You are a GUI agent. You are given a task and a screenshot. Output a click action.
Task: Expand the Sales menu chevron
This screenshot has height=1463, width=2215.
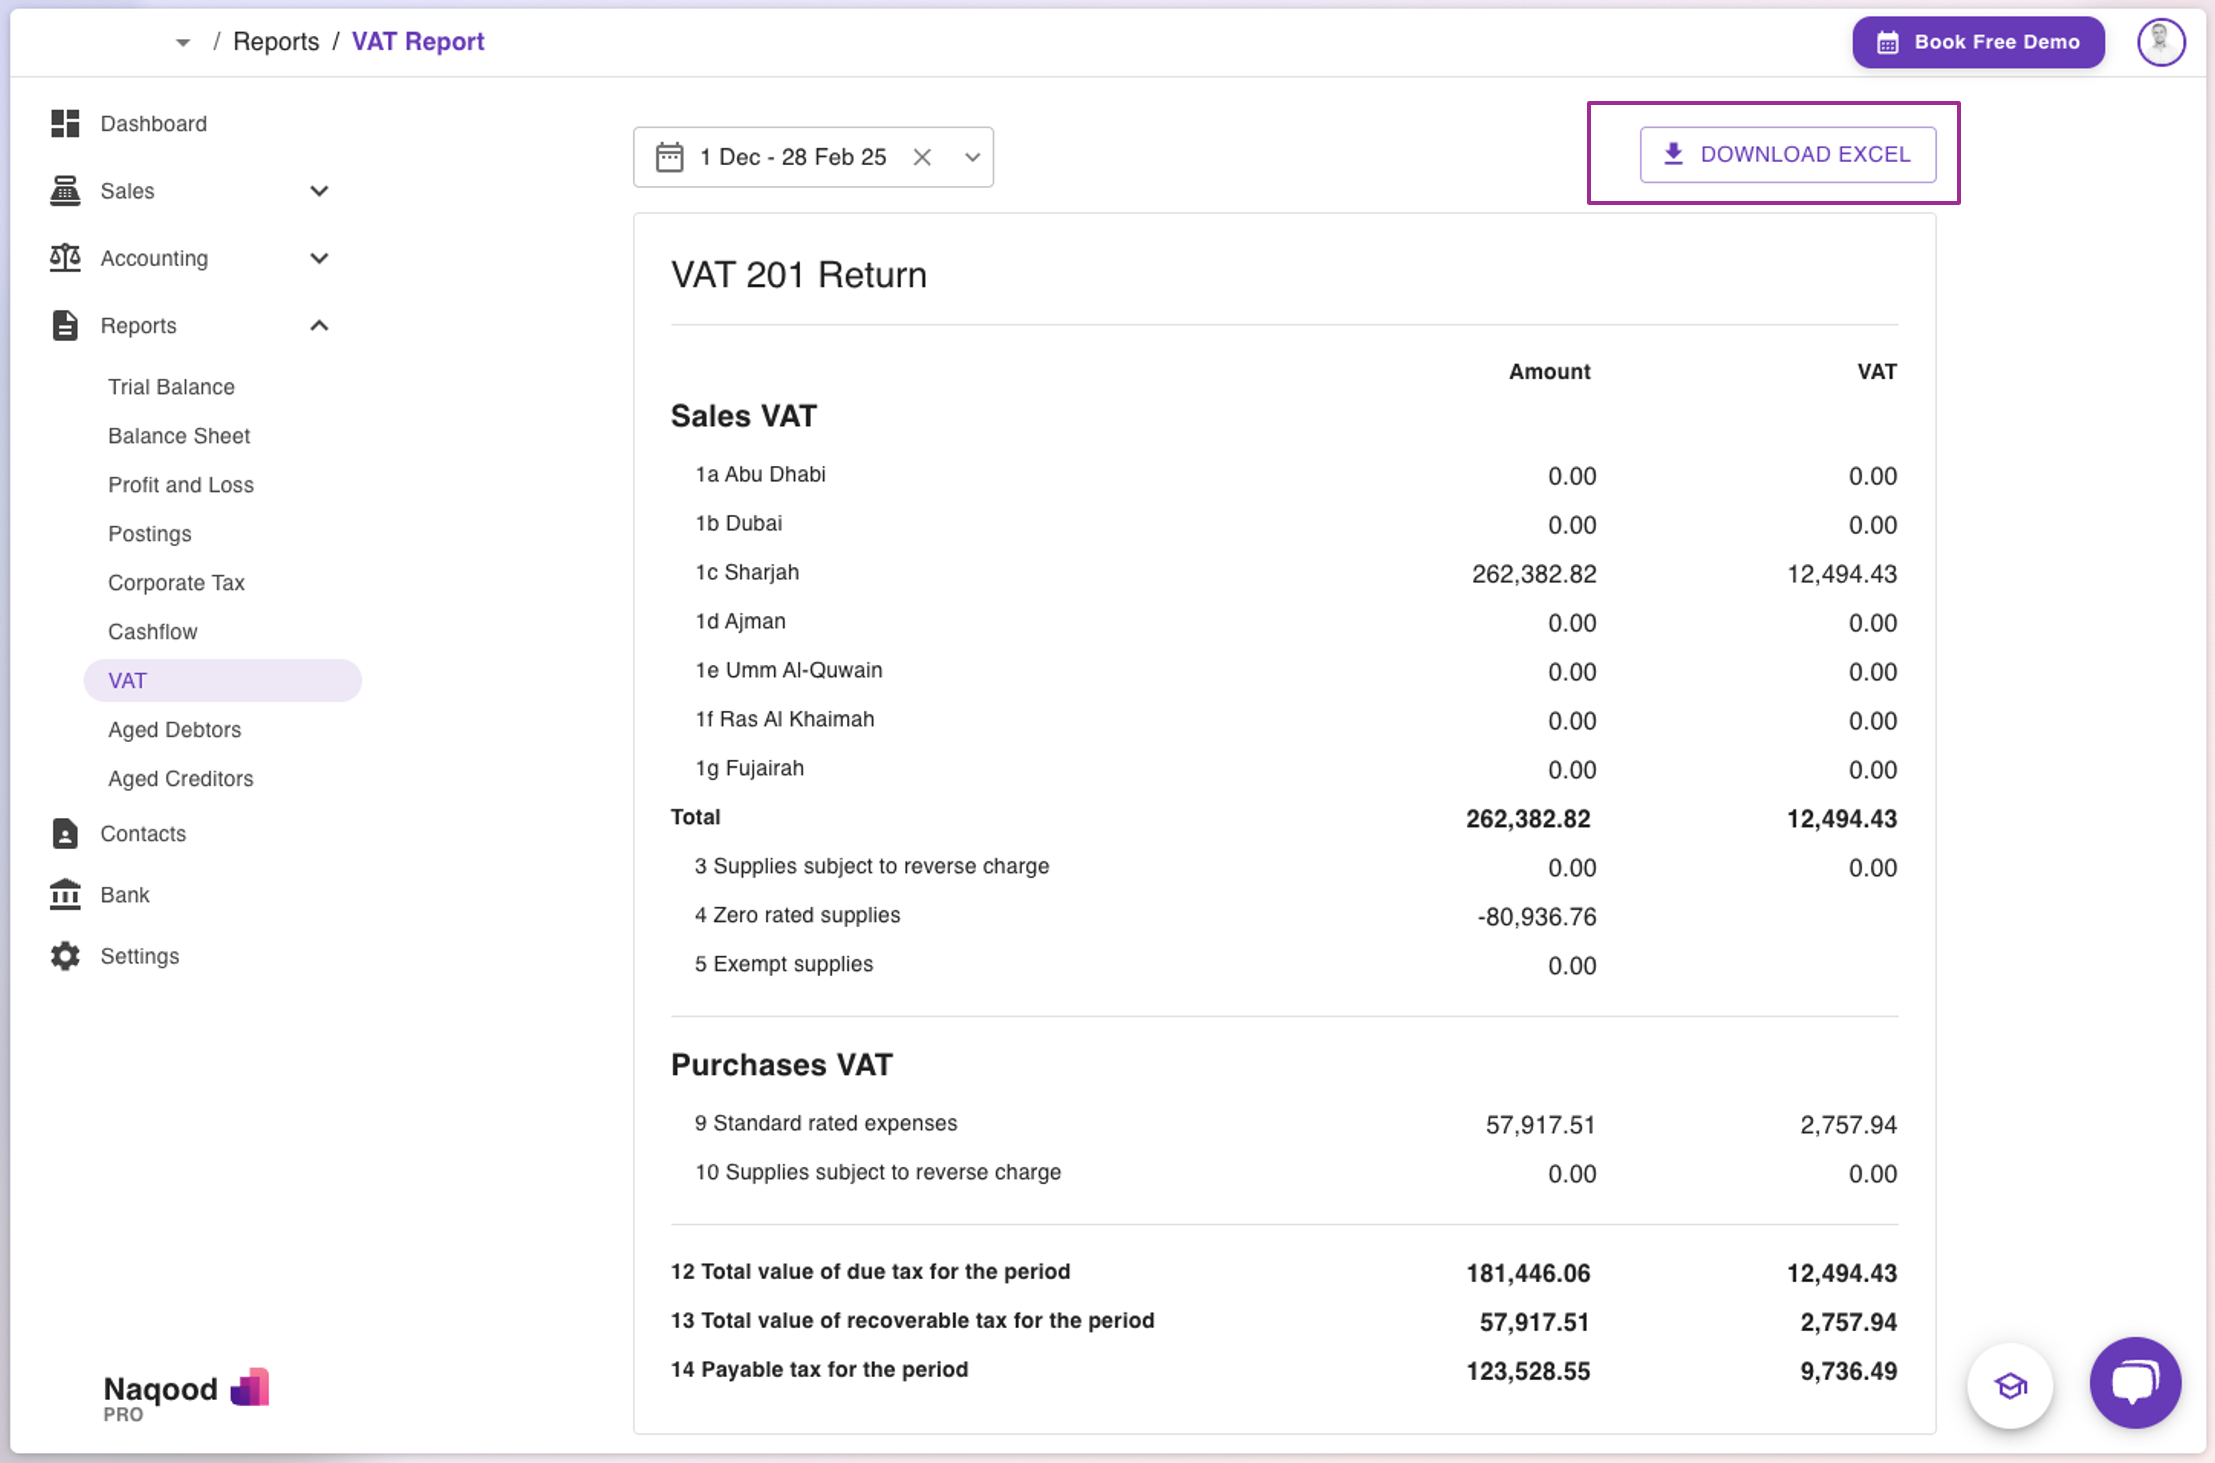(x=319, y=191)
